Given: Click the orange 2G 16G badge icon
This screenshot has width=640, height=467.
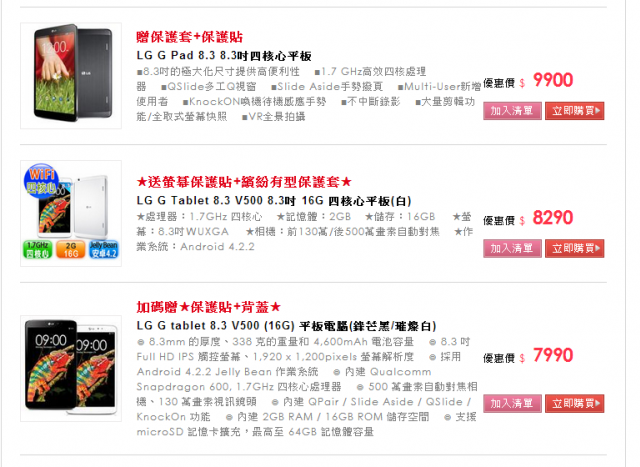Looking at the screenshot, I should pos(71,250).
